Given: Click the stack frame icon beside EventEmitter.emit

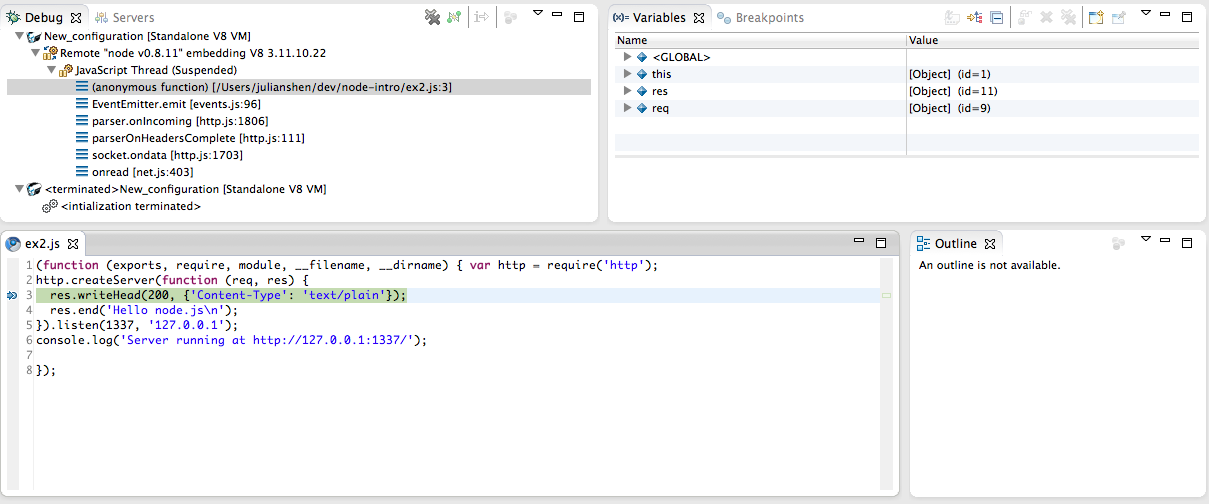Looking at the screenshot, I should pos(82,104).
